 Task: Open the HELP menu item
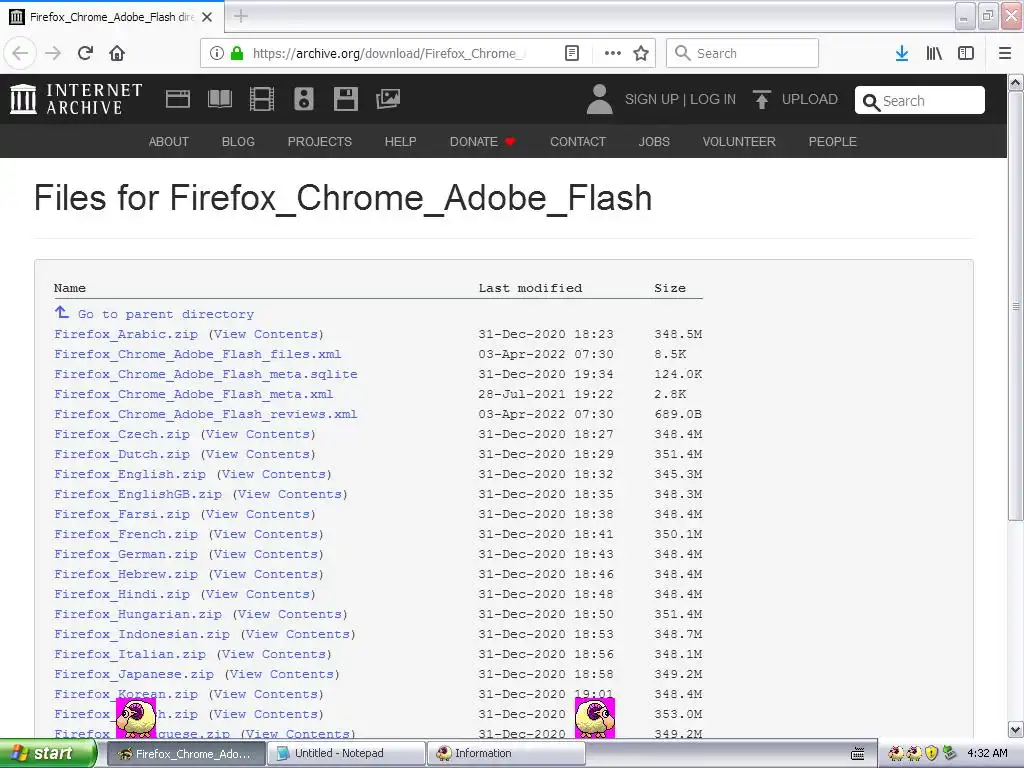point(400,142)
